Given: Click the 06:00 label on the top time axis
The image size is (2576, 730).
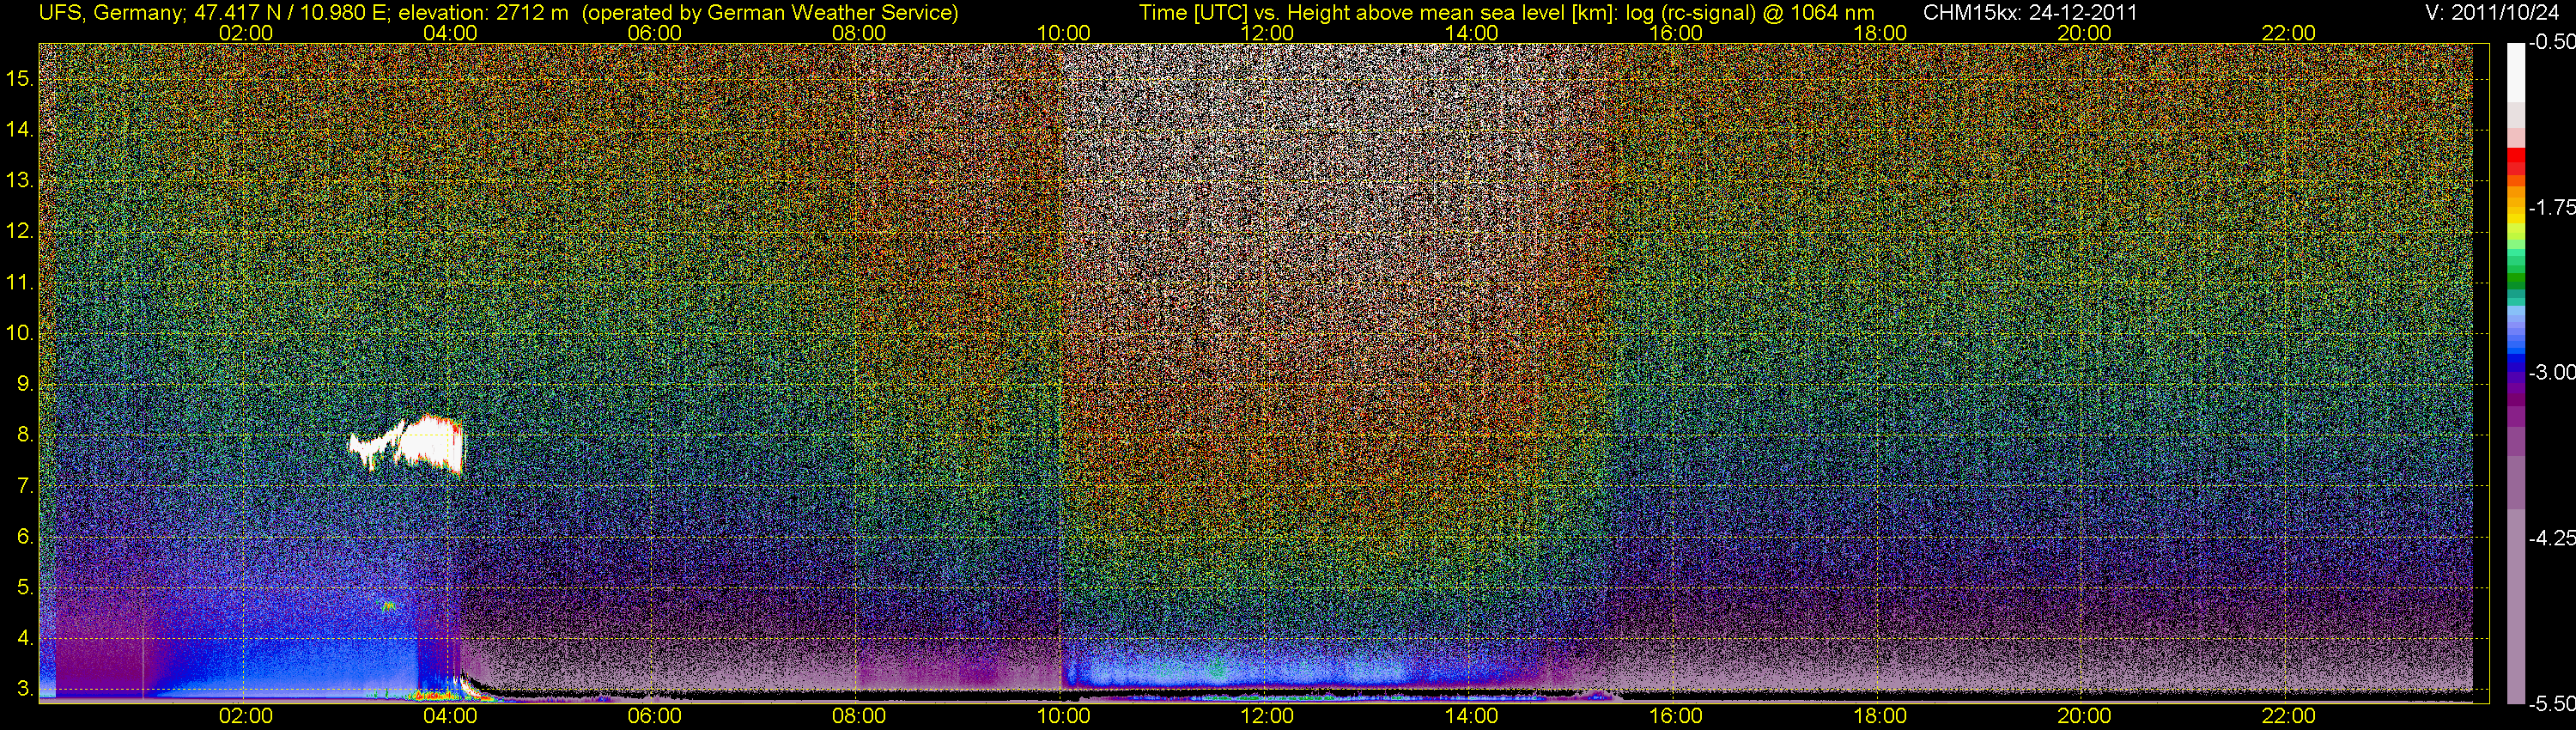Looking at the screenshot, I should pos(654,33).
